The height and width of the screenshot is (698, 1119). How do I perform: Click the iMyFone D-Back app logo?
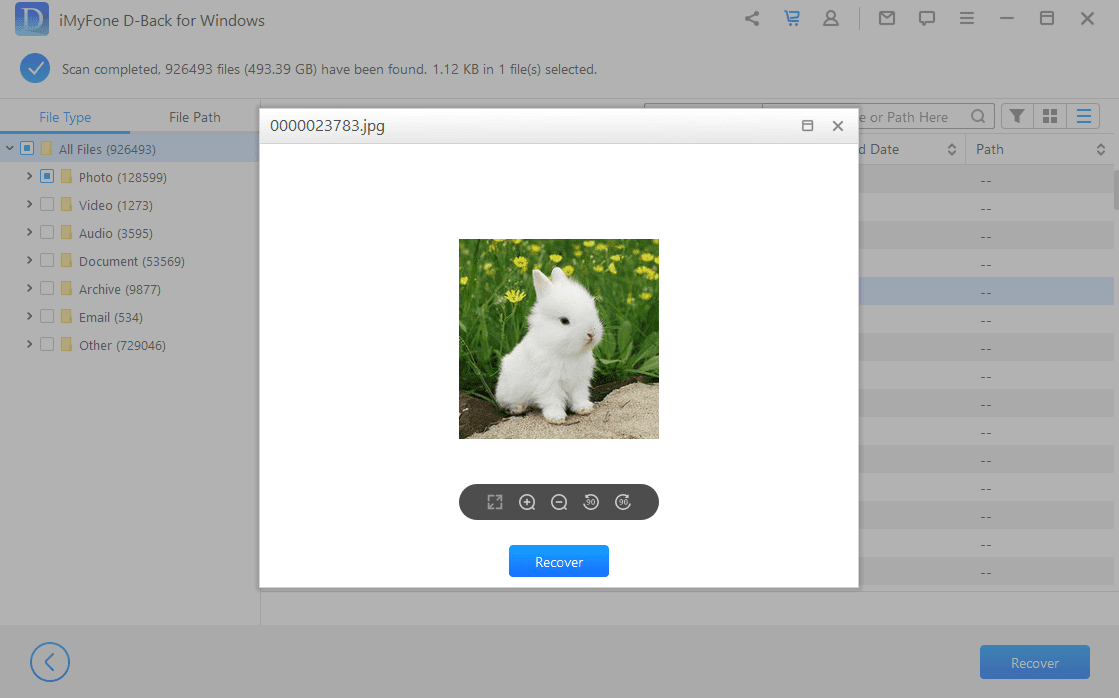click(x=31, y=19)
